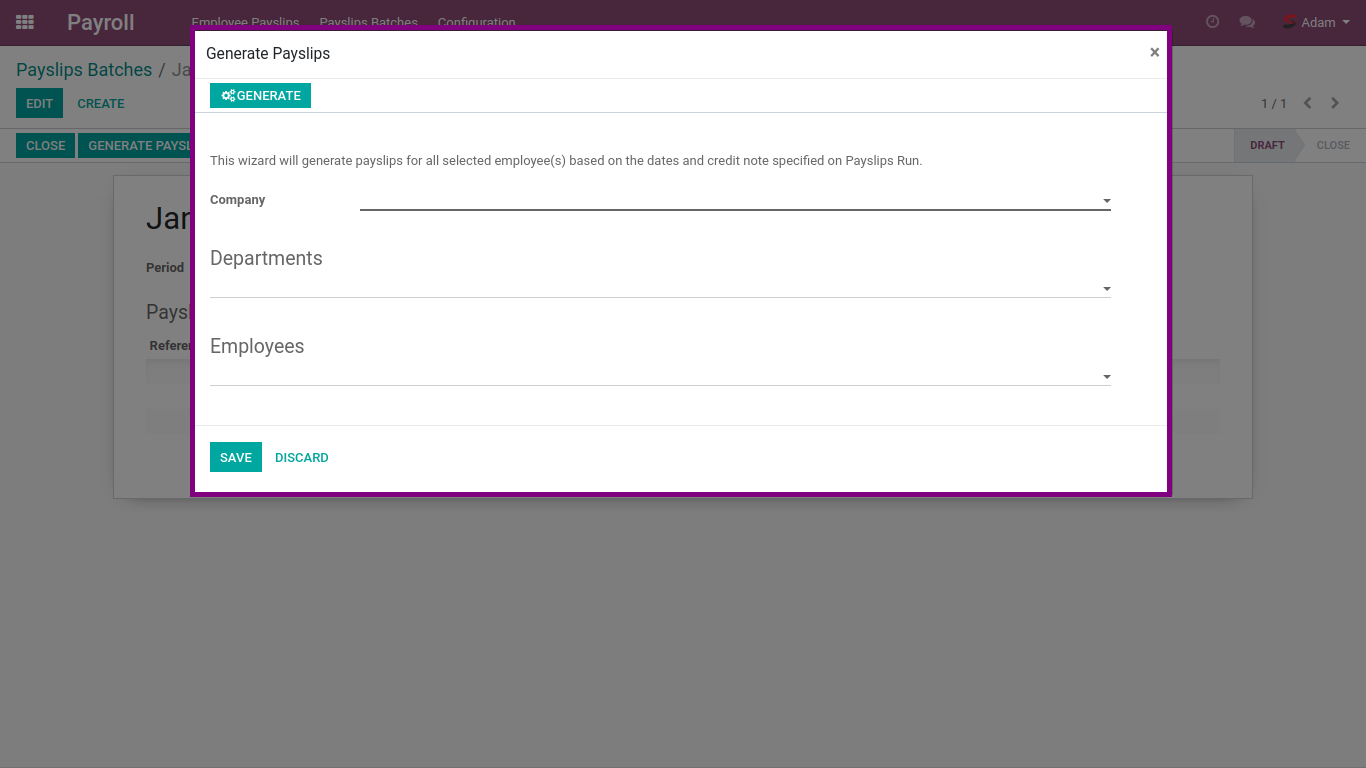Open the Payslips Batches top menu
The width and height of the screenshot is (1366, 768).
click(x=368, y=22)
